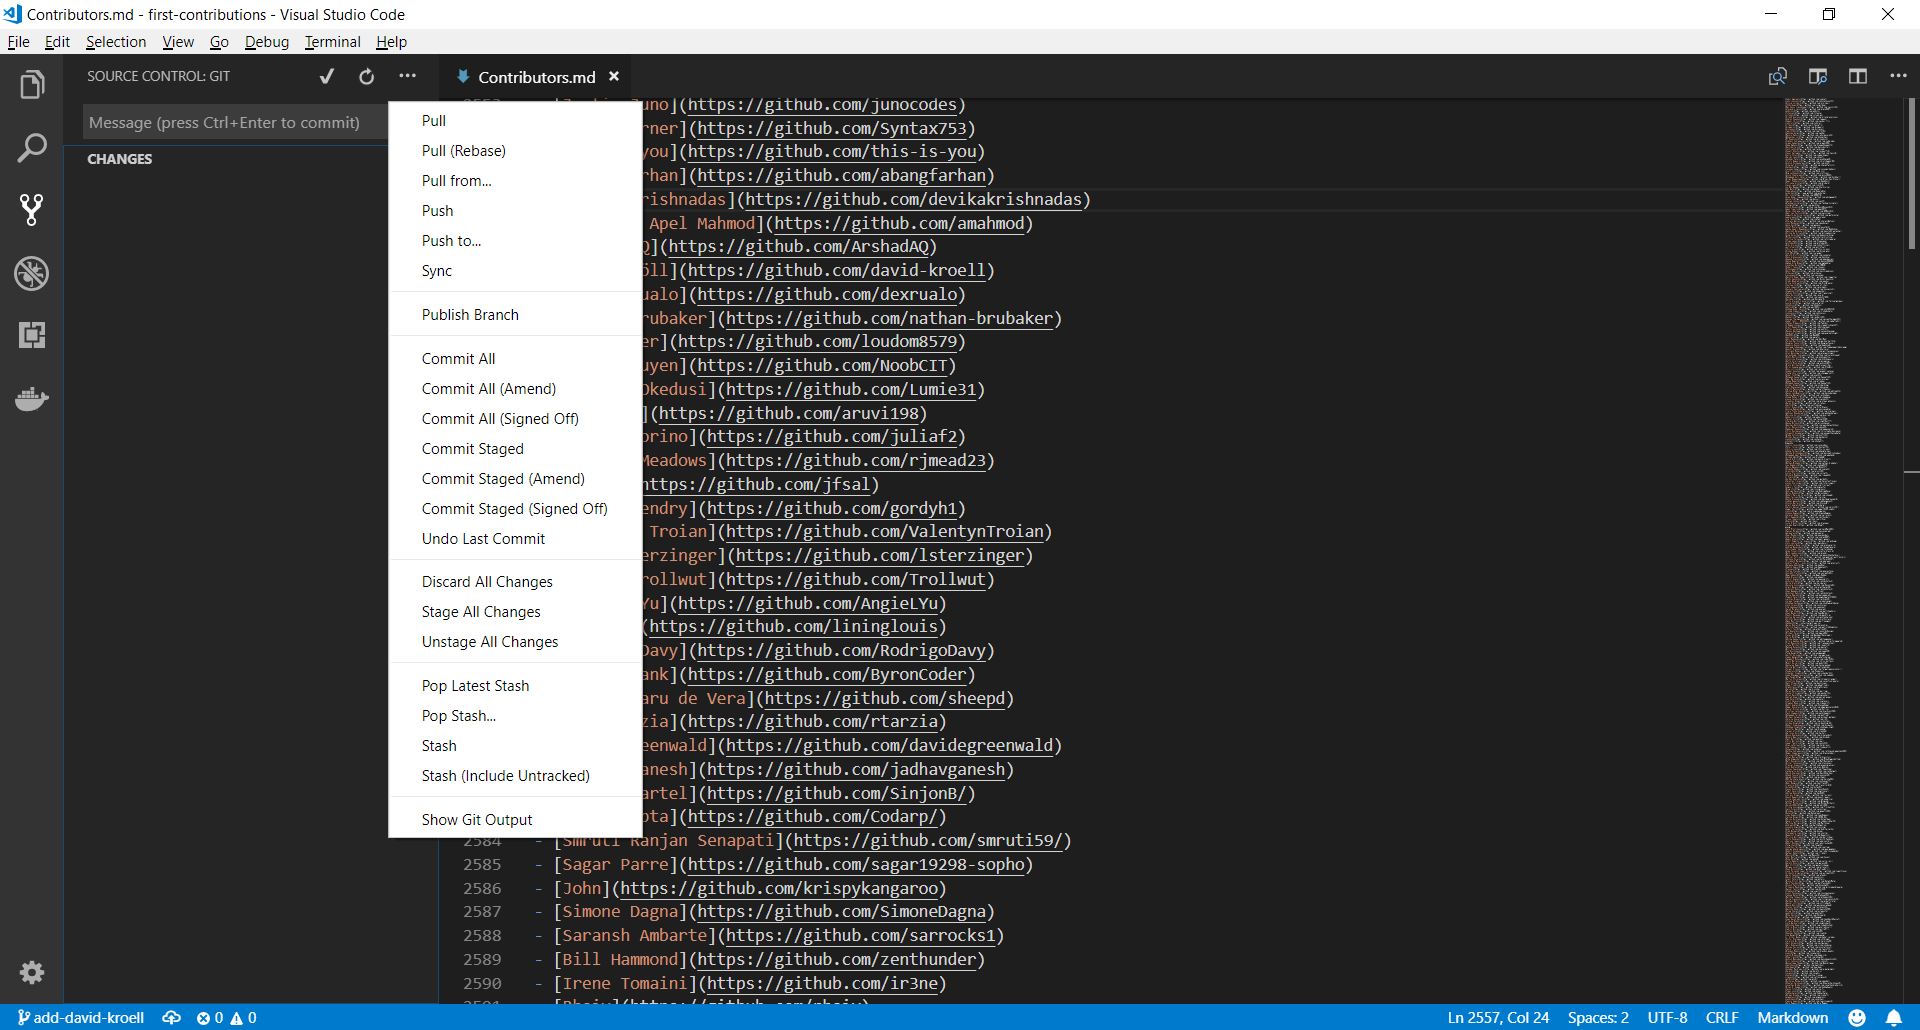This screenshot has height=1030, width=1920.
Task: Change indentation via Spaces: 2
Action: (1598, 1017)
